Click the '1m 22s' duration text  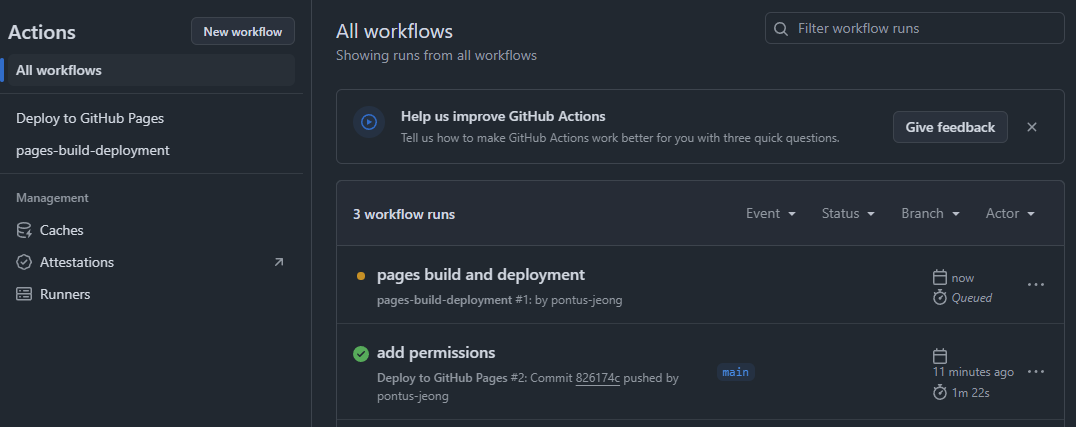(x=970, y=393)
